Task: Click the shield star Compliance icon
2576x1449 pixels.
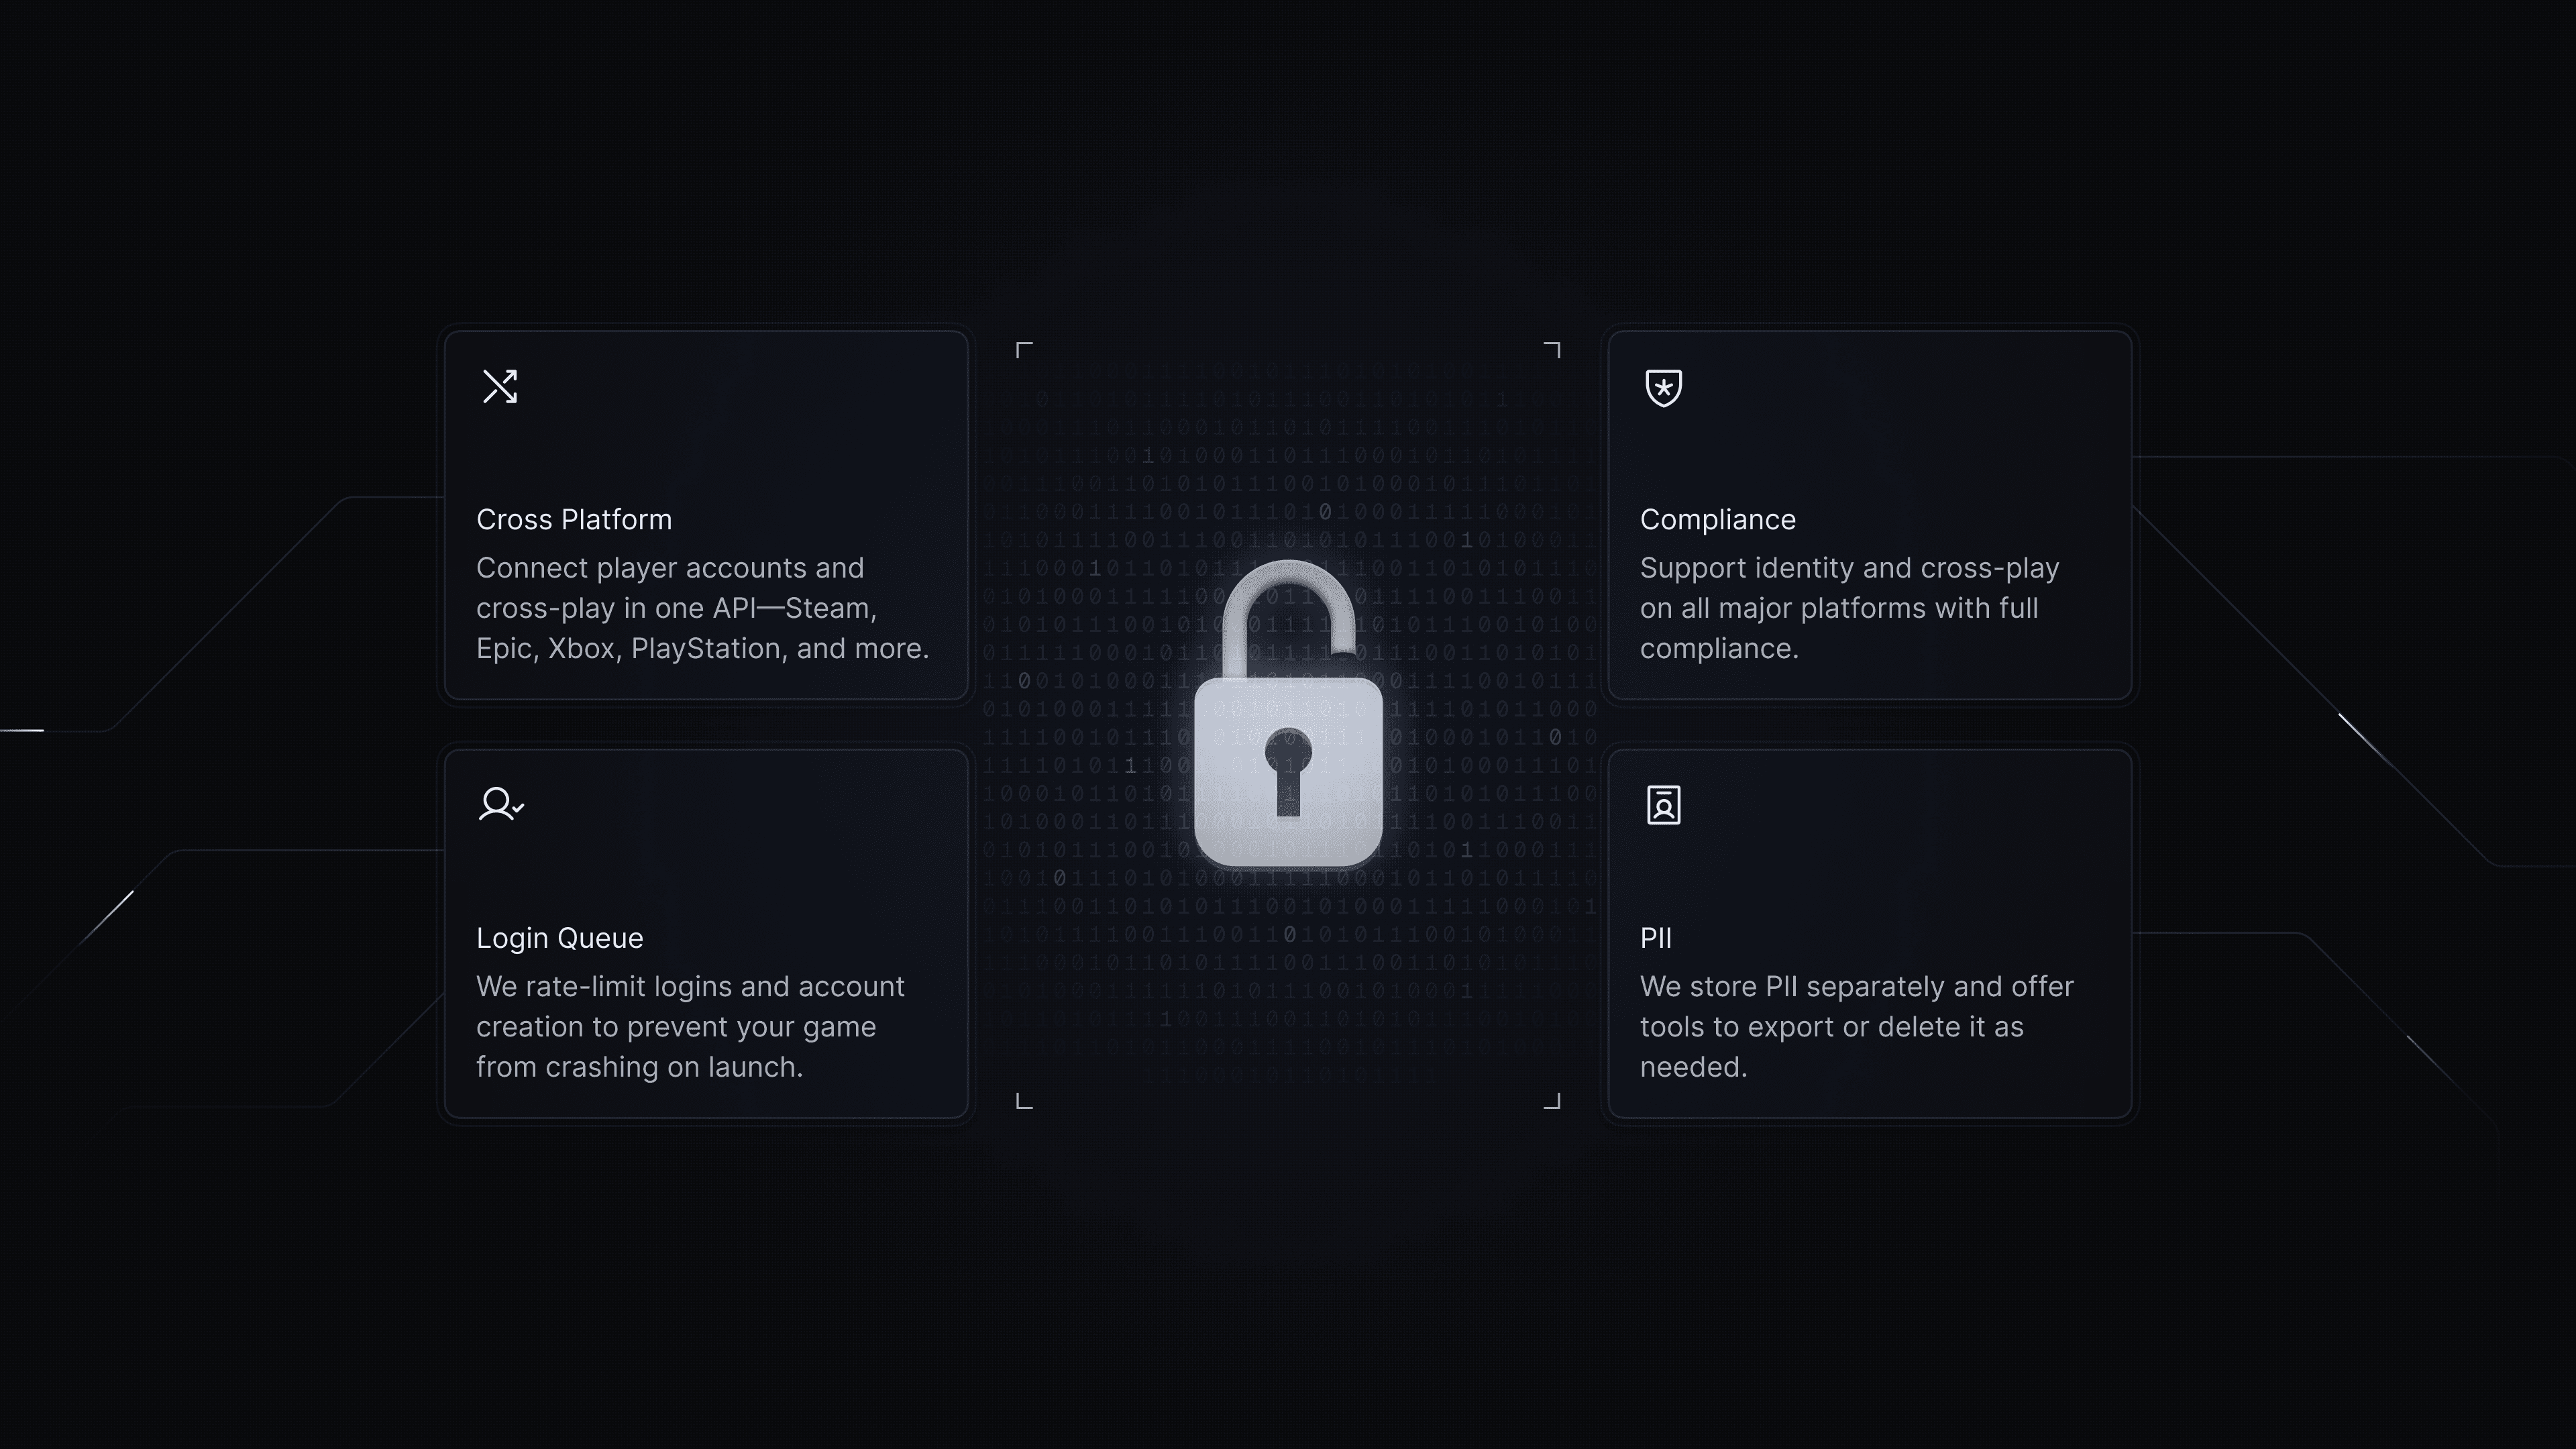Action: point(1664,387)
